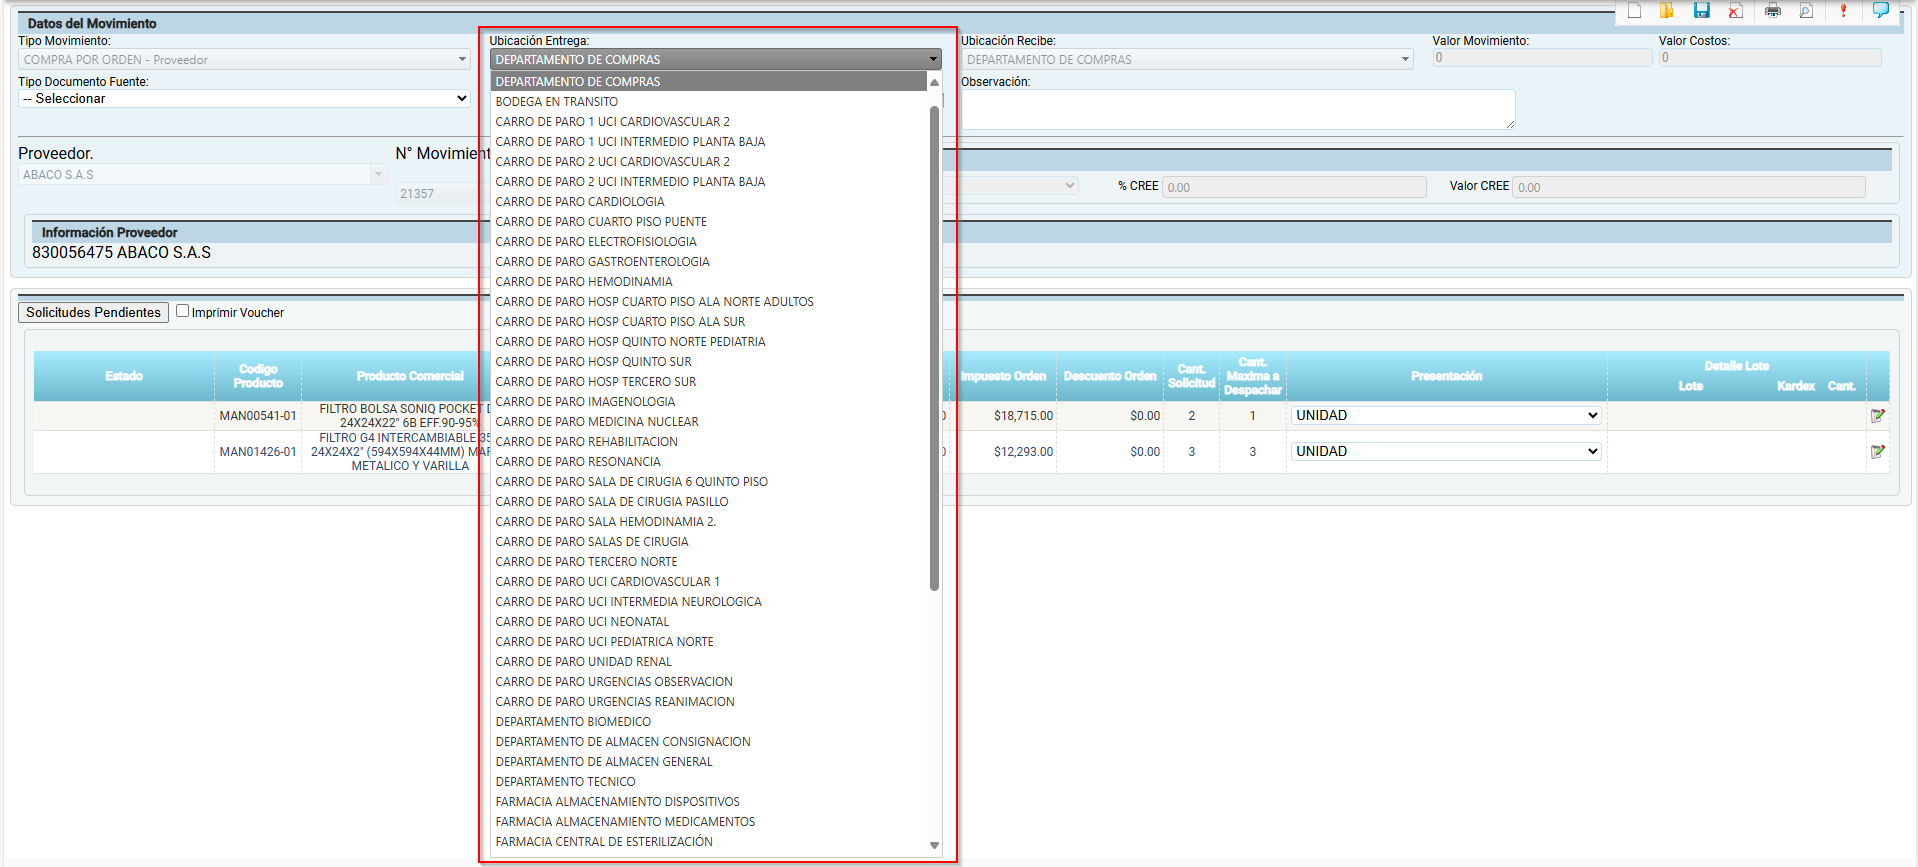The width and height of the screenshot is (1918, 867).
Task: Click the delete document red X icon
Action: point(1736,11)
